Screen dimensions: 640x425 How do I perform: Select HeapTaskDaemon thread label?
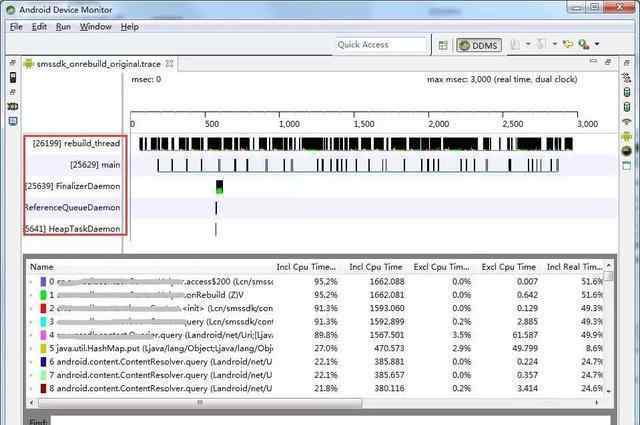click(x=73, y=229)
